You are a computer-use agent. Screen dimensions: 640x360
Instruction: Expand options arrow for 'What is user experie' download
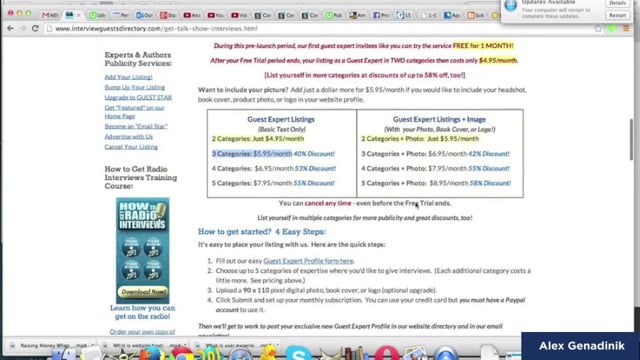[x=277, y=345]
